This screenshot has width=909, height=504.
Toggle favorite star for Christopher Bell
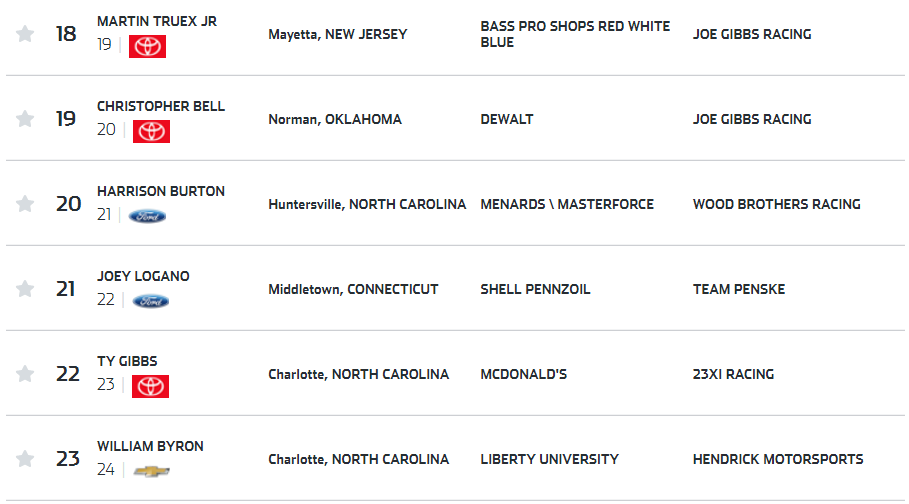tap(25, 119)
